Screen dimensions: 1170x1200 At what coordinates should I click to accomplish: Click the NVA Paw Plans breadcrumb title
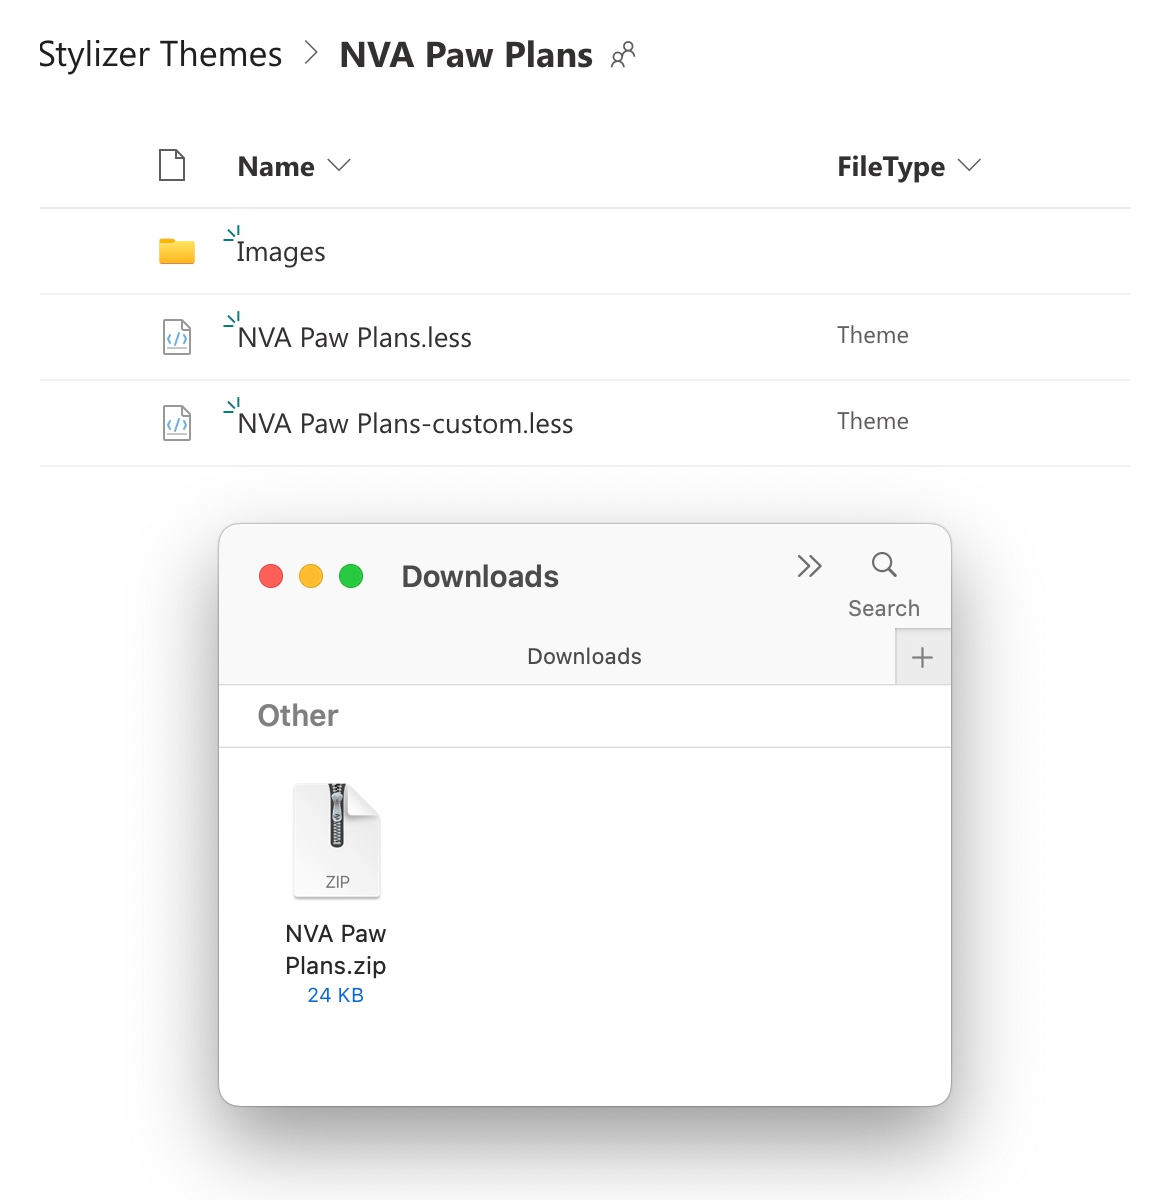click(466, 55)
